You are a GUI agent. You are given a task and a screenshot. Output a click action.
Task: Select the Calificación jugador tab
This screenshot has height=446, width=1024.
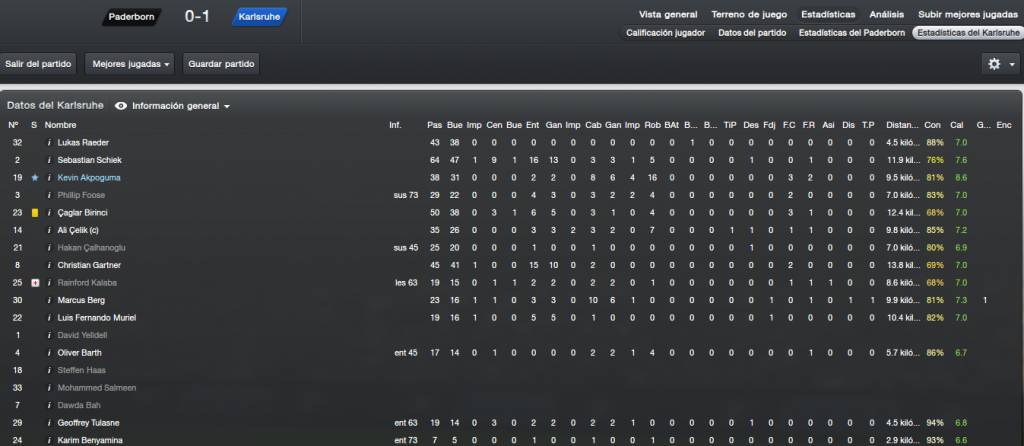pos(665,32)
